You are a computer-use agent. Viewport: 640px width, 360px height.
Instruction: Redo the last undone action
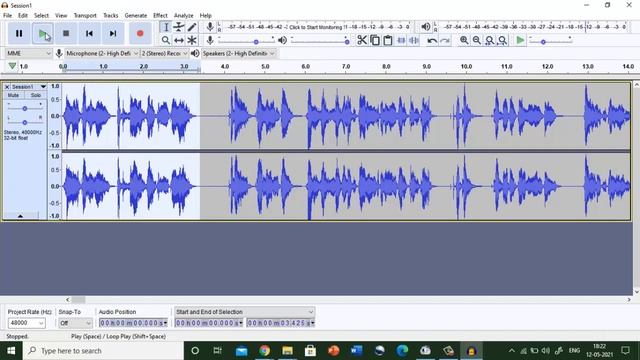(x=445, y=40)
